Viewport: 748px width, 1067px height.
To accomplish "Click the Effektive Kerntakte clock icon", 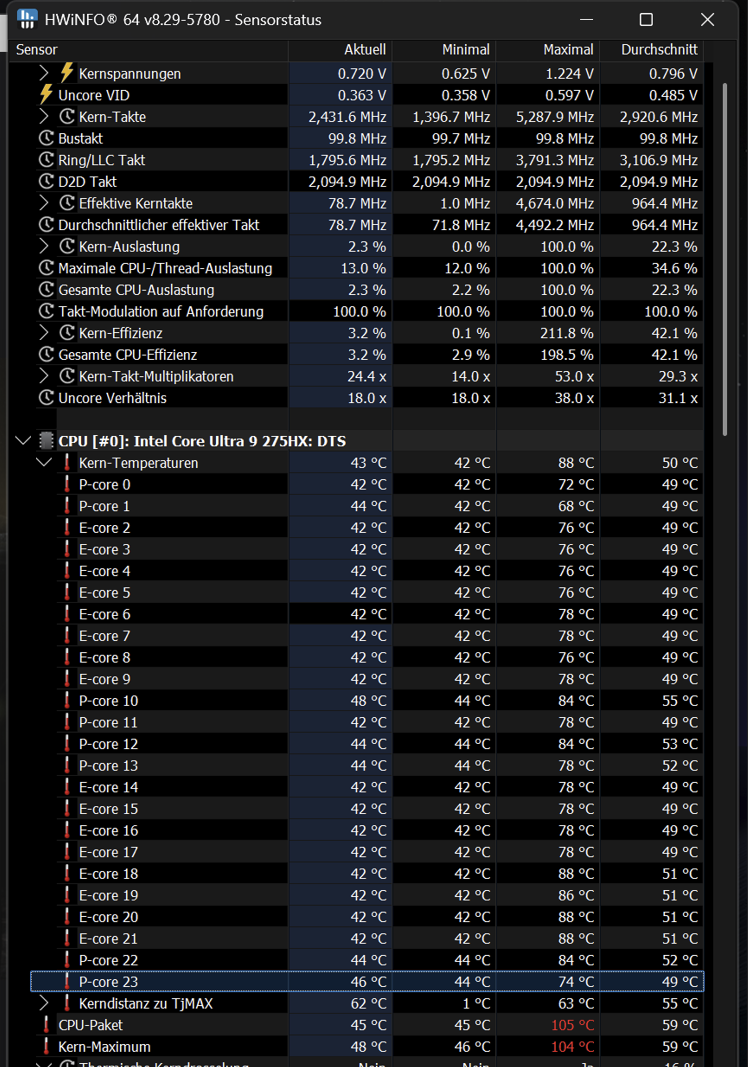I will [67, 203].
